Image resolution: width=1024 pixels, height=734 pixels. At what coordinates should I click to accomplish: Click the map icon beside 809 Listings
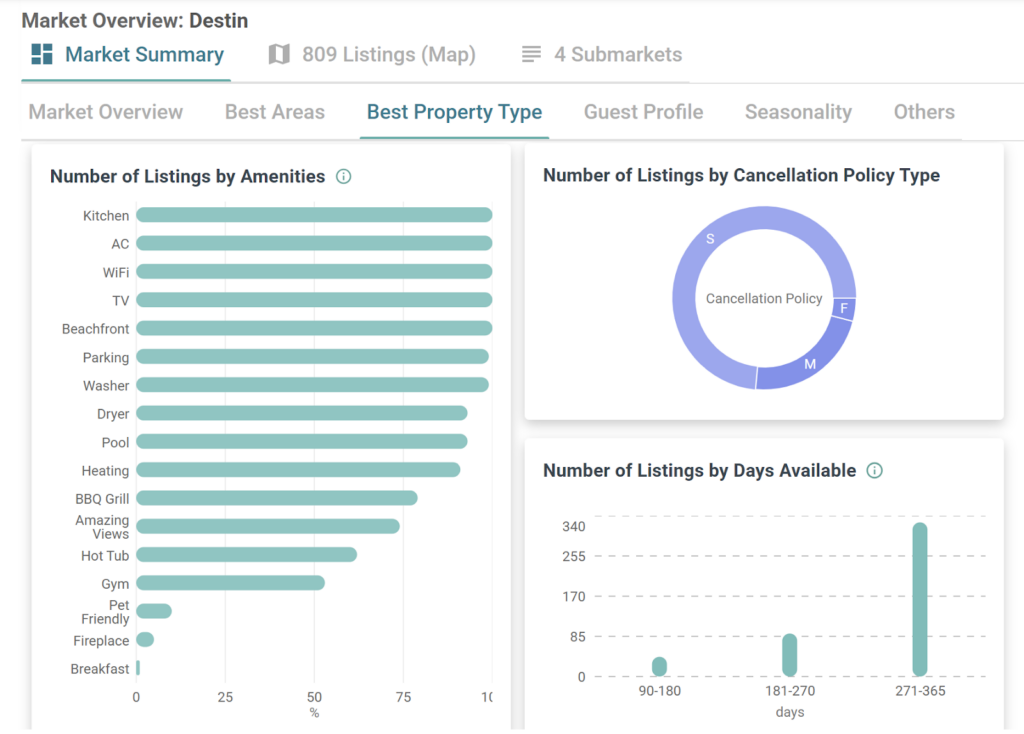tap(279, 54)
